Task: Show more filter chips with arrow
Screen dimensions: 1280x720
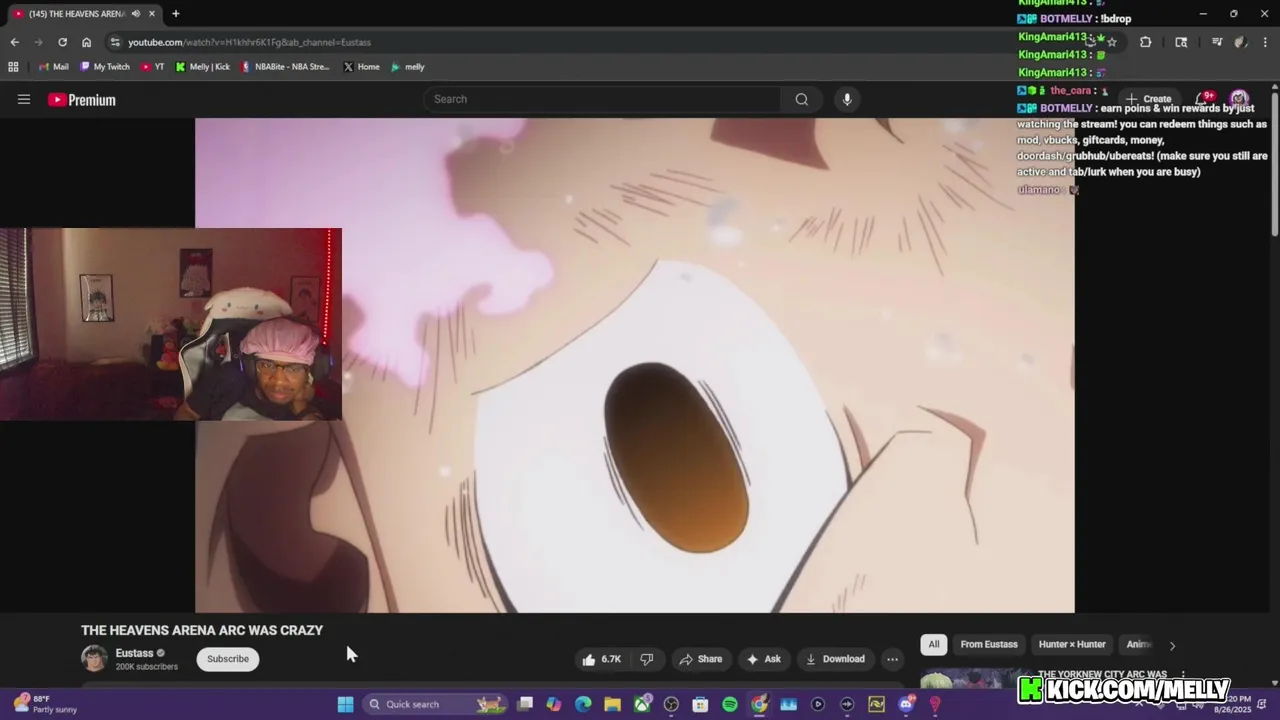Action: pos(1172,645)
